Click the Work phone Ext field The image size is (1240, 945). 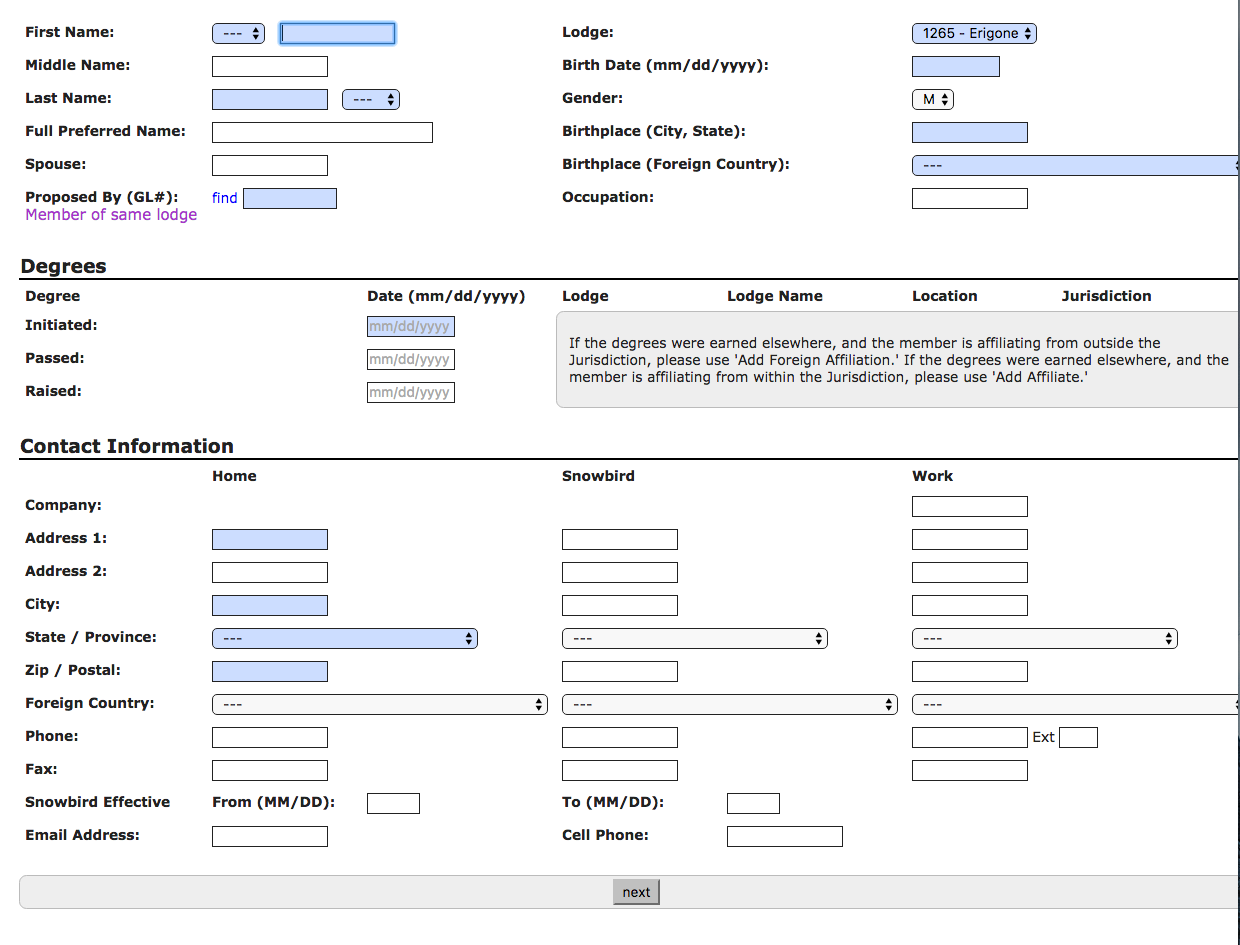coord(1078,738)
